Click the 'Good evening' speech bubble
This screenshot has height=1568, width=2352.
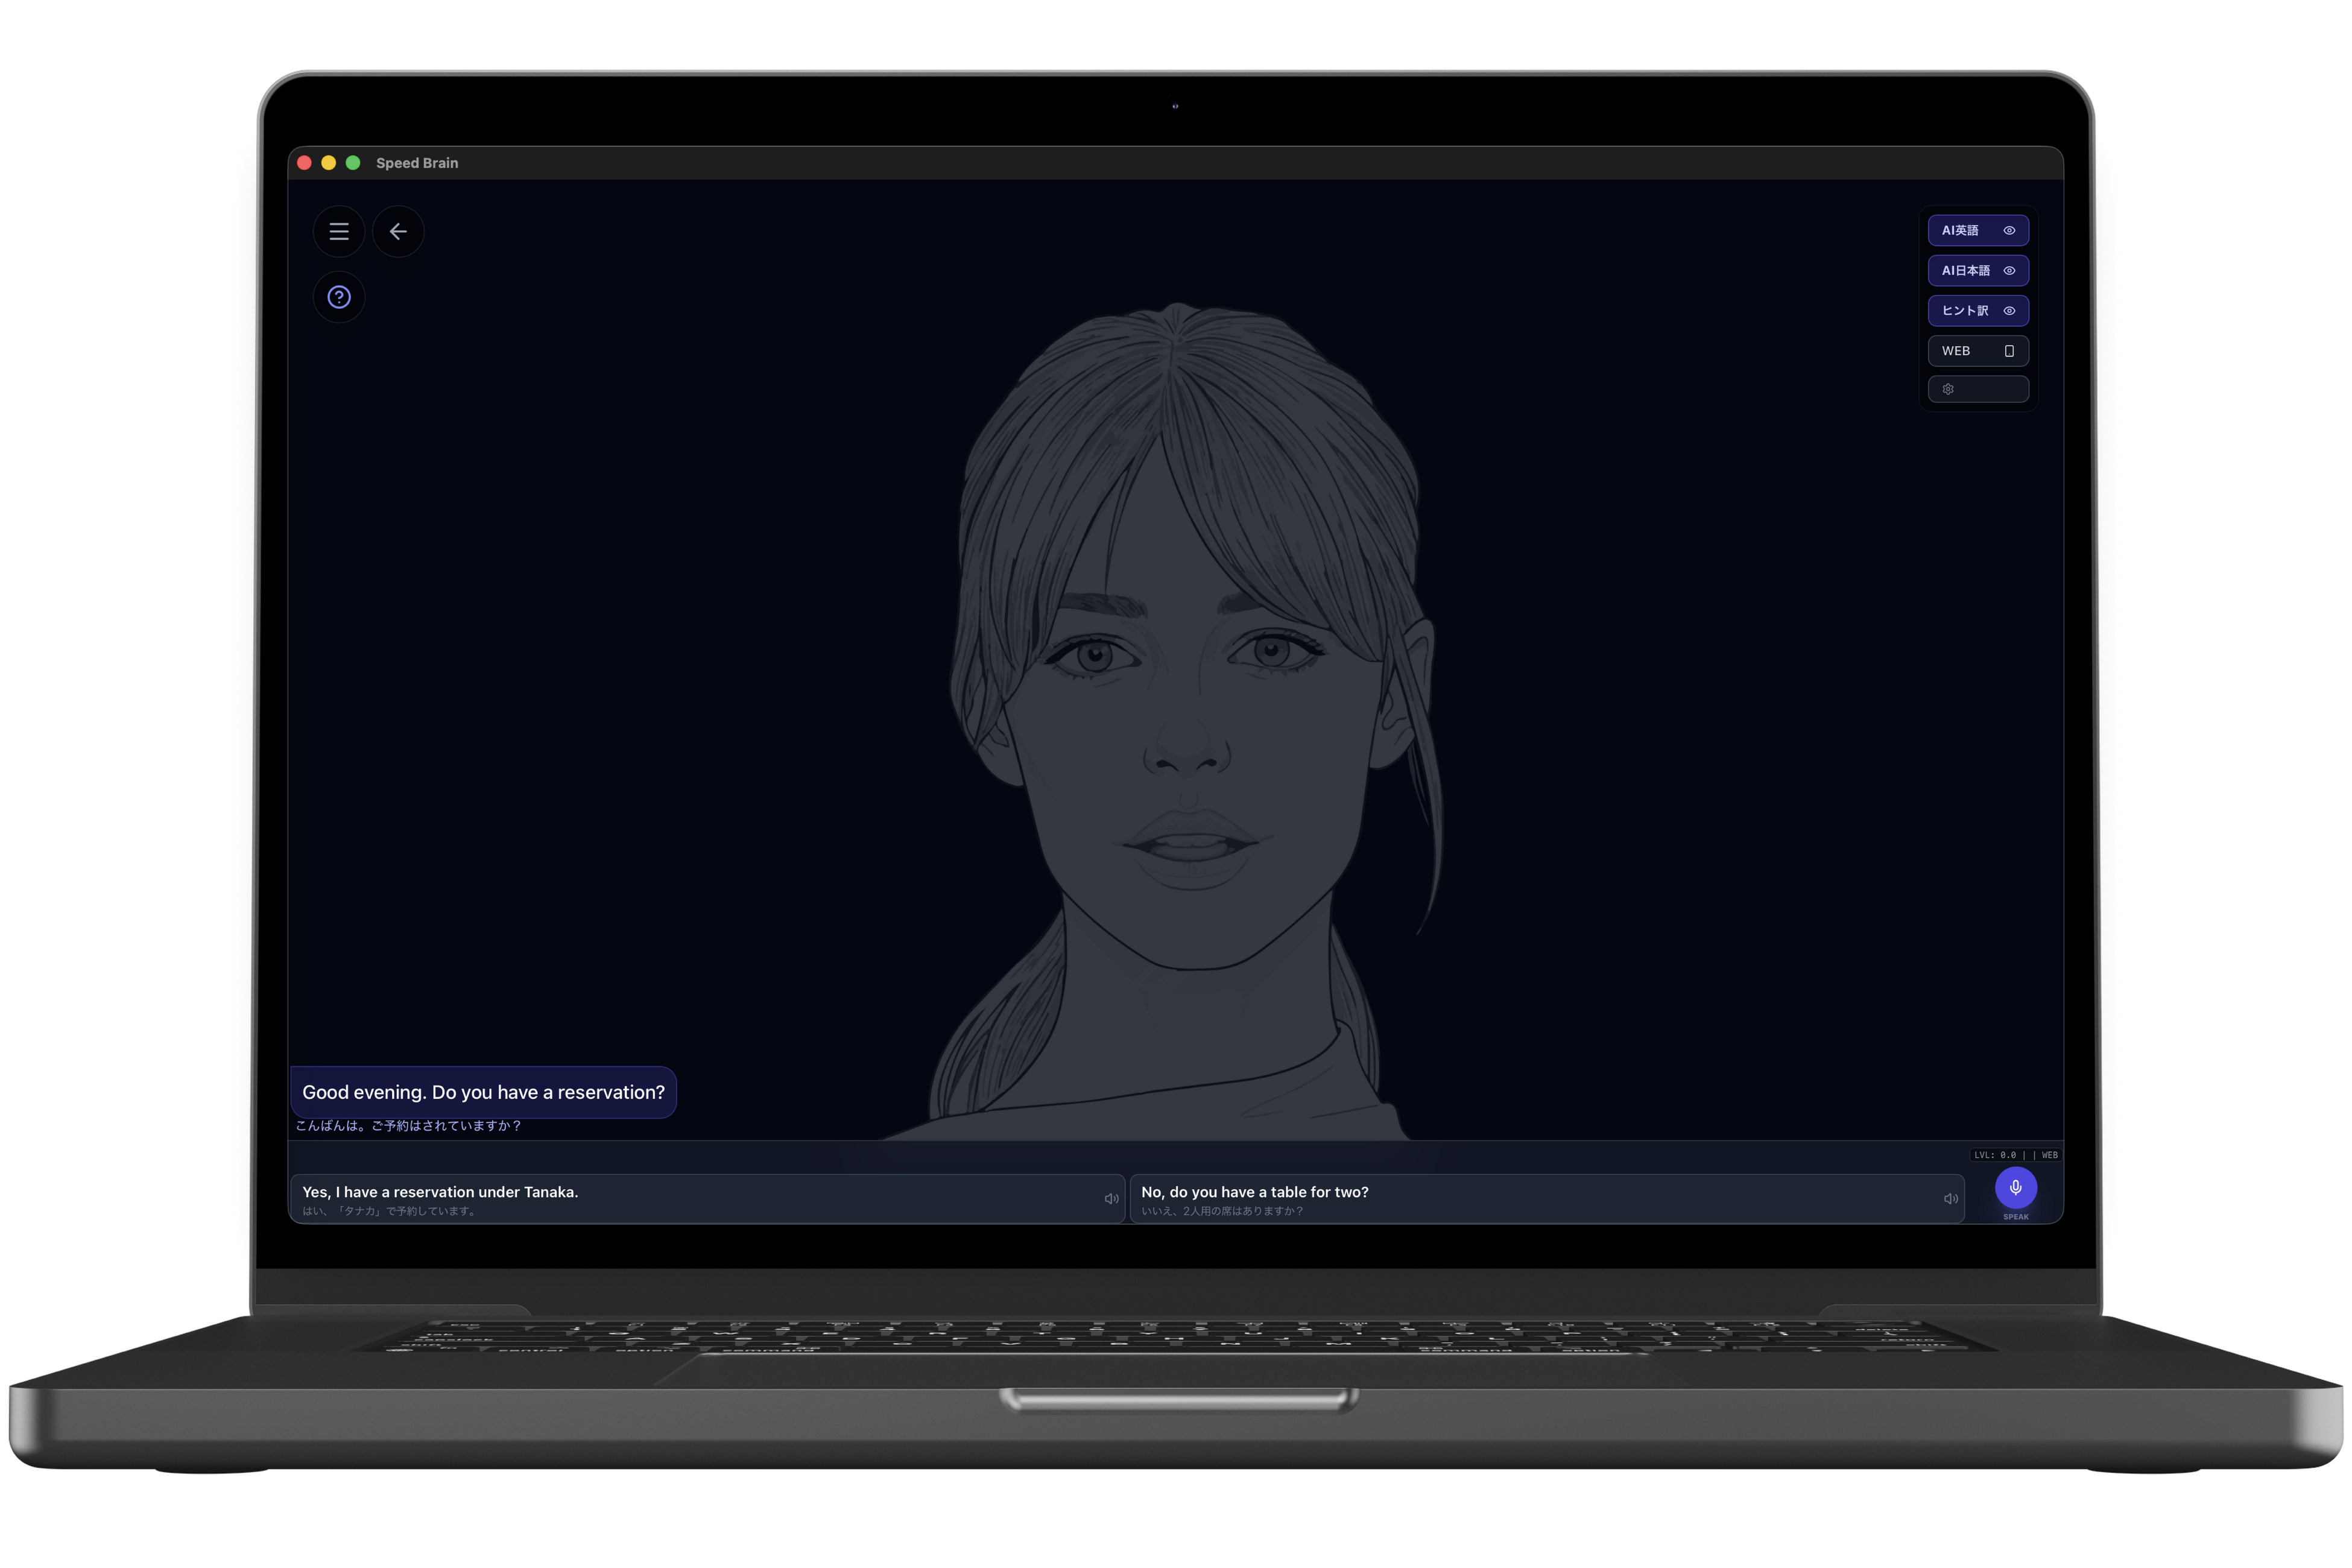(x=483, y=1092)
